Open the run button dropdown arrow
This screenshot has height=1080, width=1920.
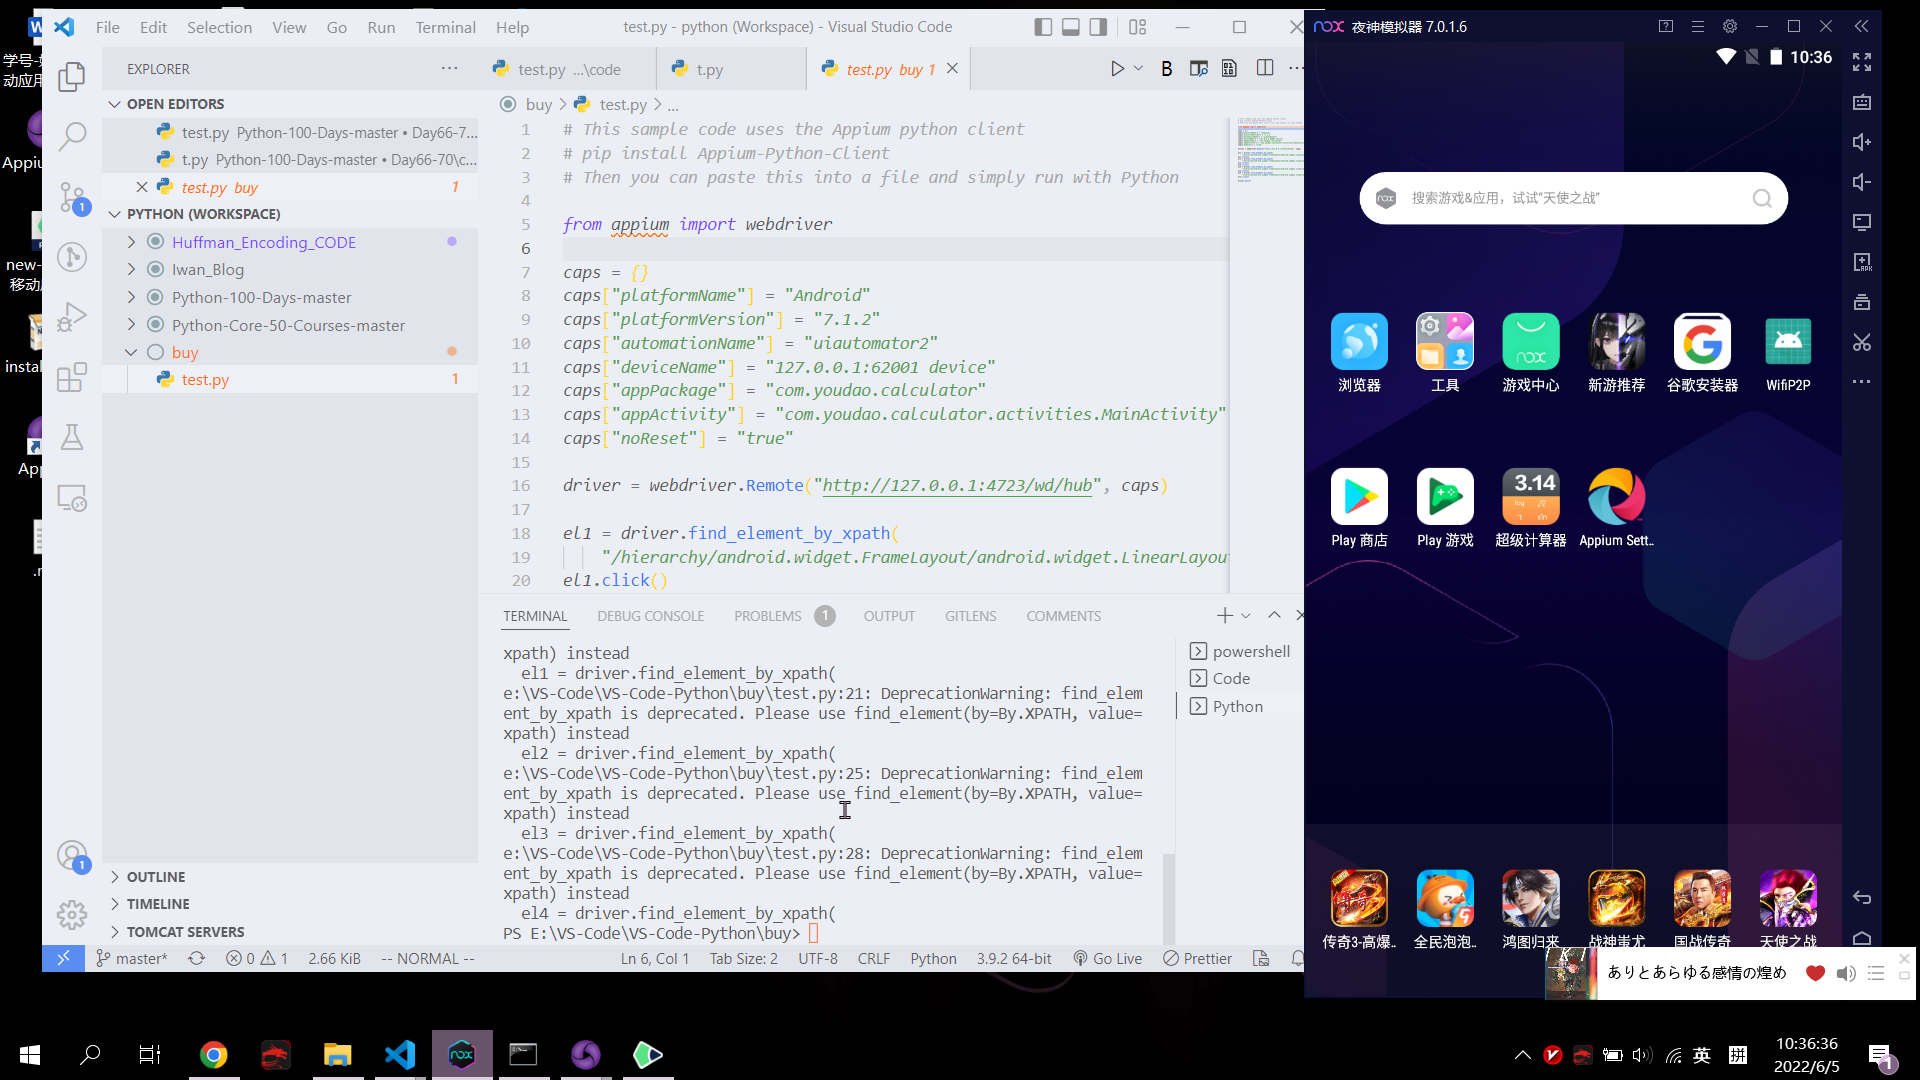[x=1138, y=69]
